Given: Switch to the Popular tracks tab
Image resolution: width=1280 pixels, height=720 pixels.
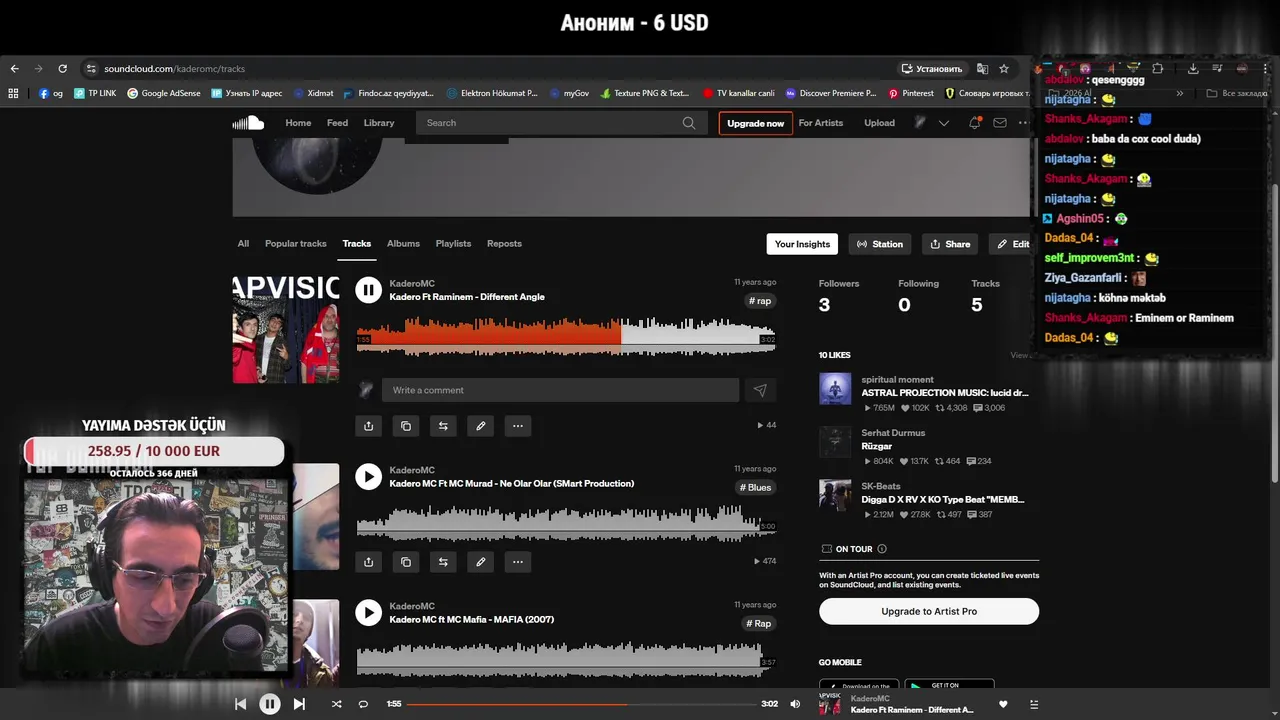Looking at the screenshot, I should click(296, 244).
